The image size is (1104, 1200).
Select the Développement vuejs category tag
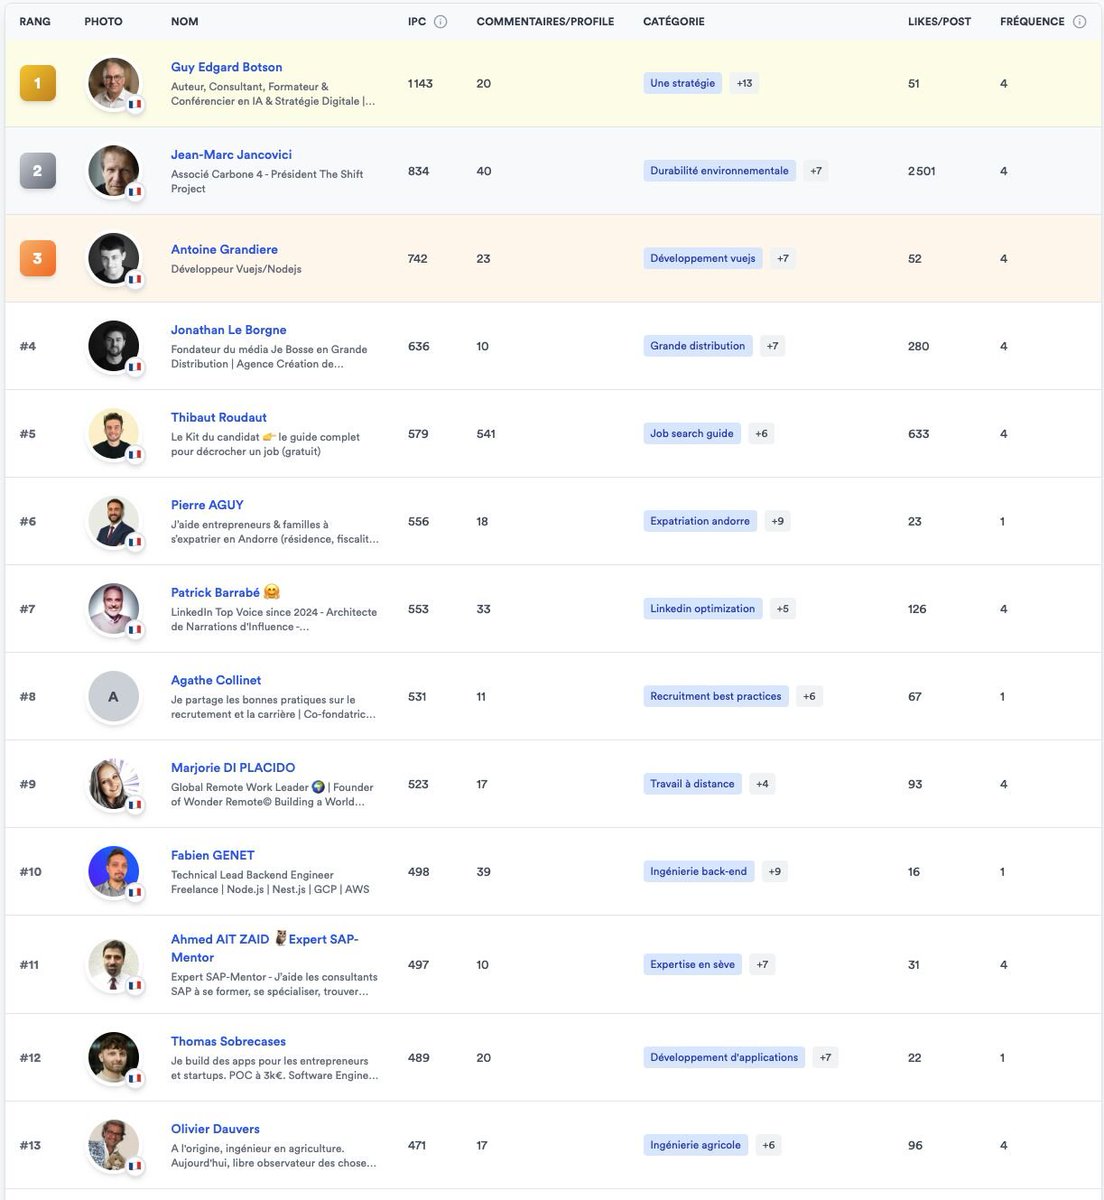coord(703,258)
